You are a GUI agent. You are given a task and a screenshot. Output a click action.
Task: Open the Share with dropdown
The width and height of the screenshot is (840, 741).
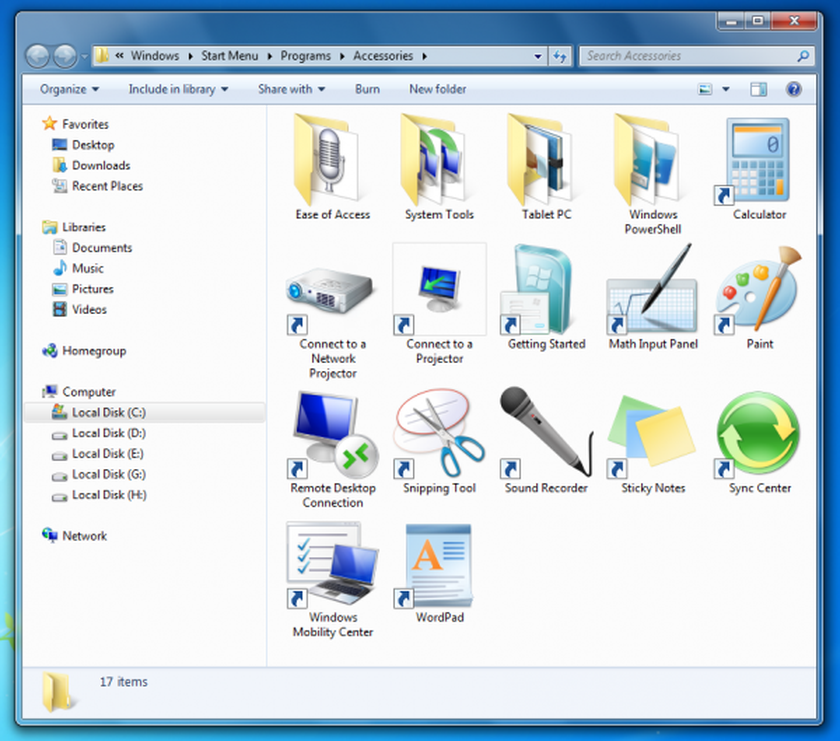point(291,89)
